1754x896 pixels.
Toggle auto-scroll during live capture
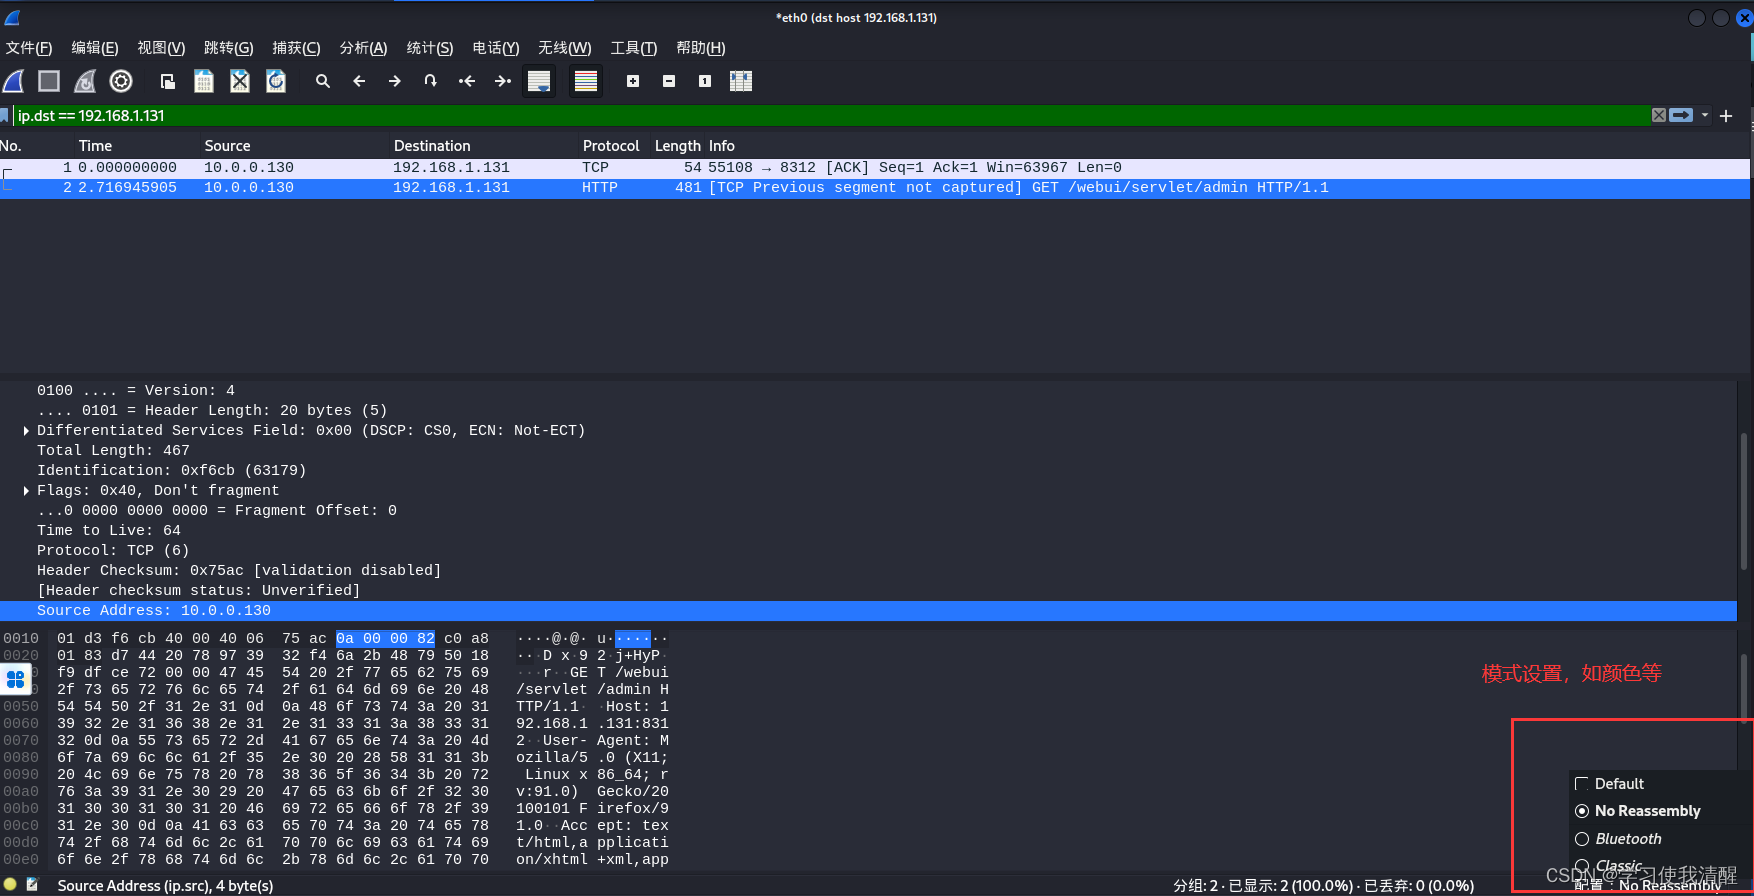coord(539,81)
